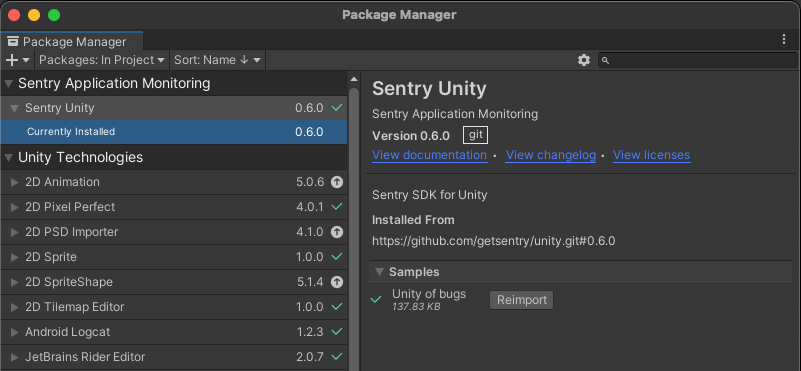Click the Sentry SDK for Unity description
801x371 pixels.
(x=430, y=195)
